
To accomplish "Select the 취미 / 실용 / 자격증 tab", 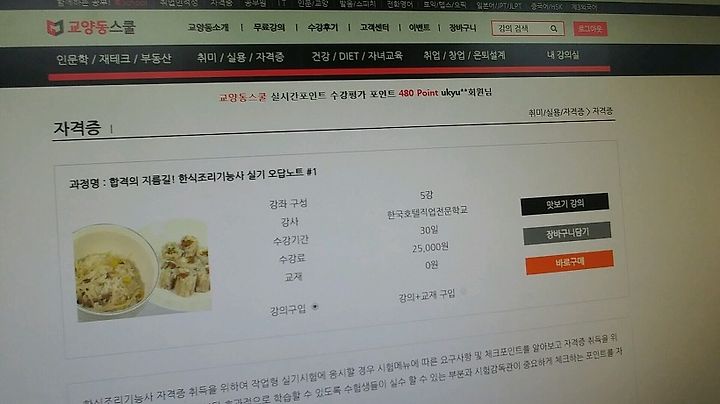I will tap(240, 57).
